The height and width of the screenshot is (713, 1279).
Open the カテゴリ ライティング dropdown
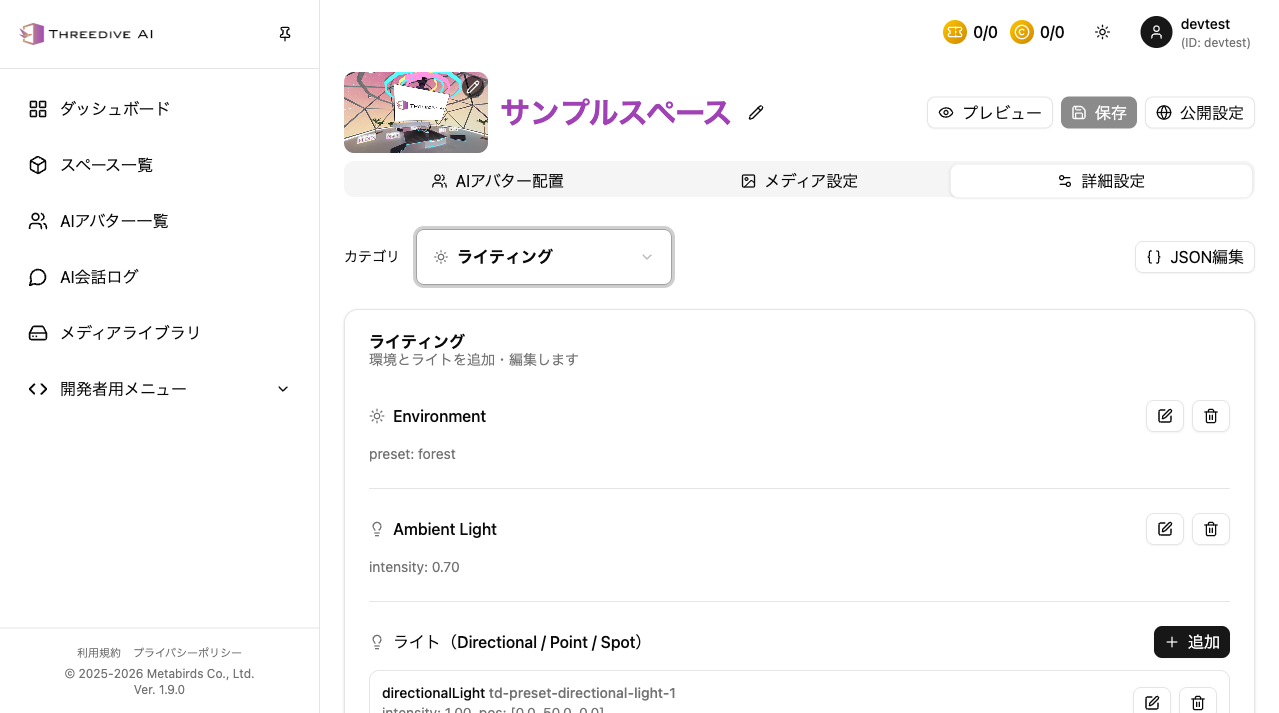tap(544, 257)
